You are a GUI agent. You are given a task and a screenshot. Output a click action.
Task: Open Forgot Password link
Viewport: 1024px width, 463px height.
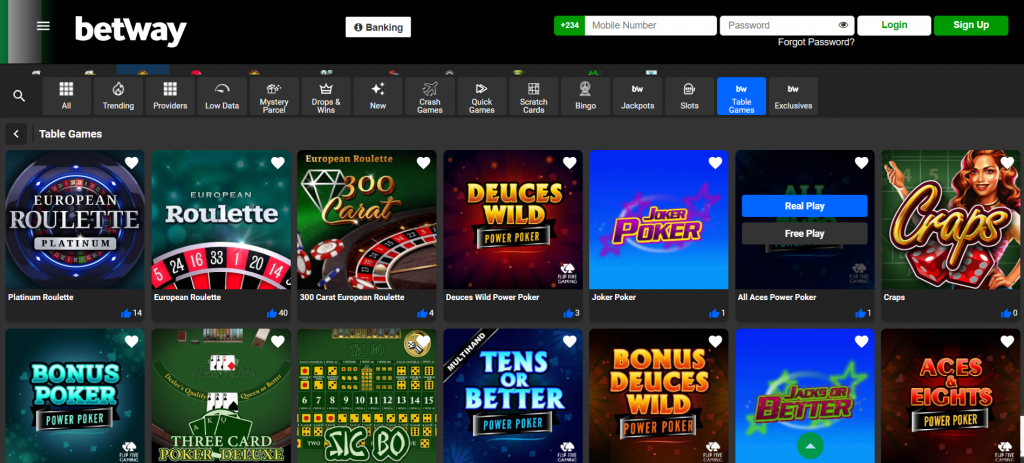[x=816, y=42]
